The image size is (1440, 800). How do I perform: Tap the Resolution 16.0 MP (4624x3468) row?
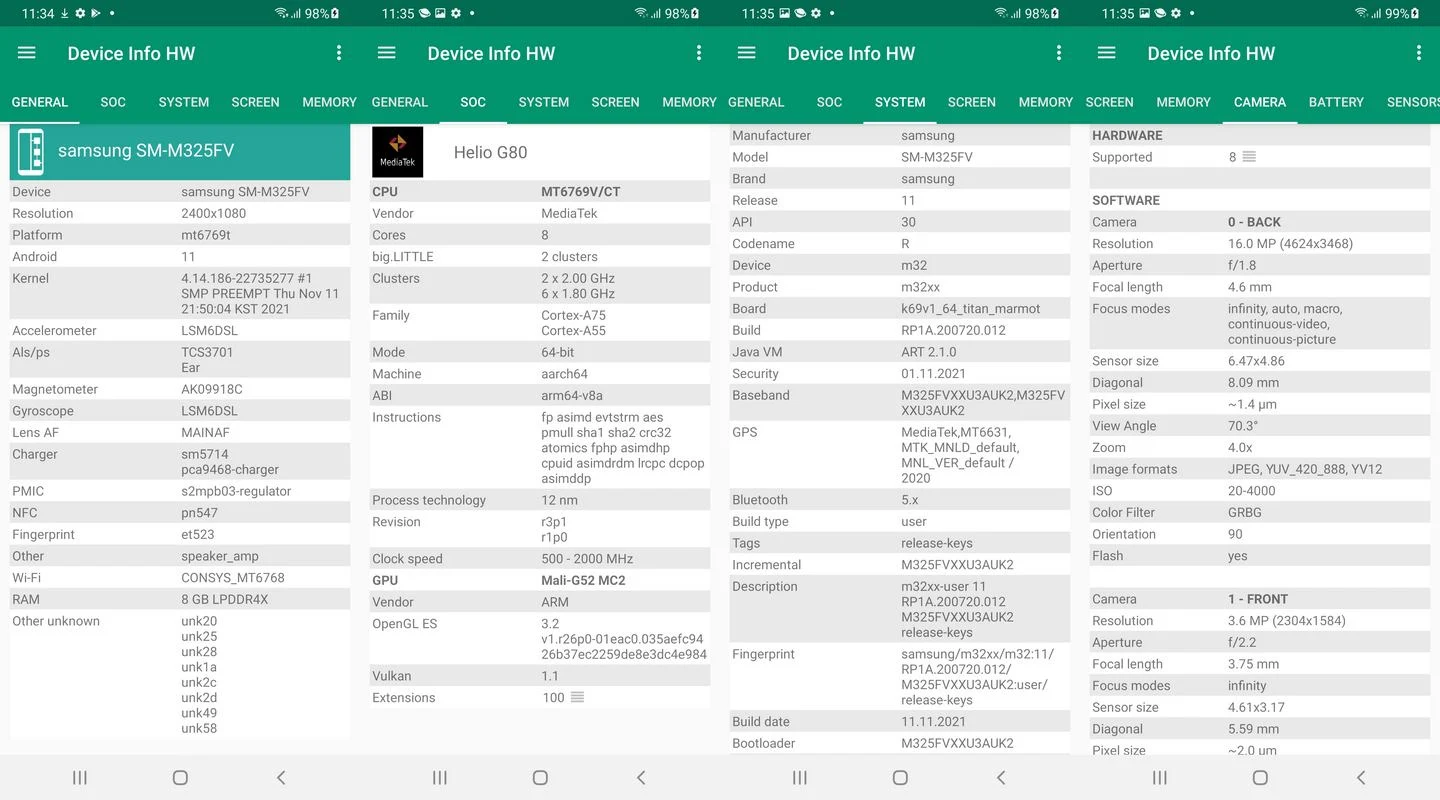(x=1260, y=244)
